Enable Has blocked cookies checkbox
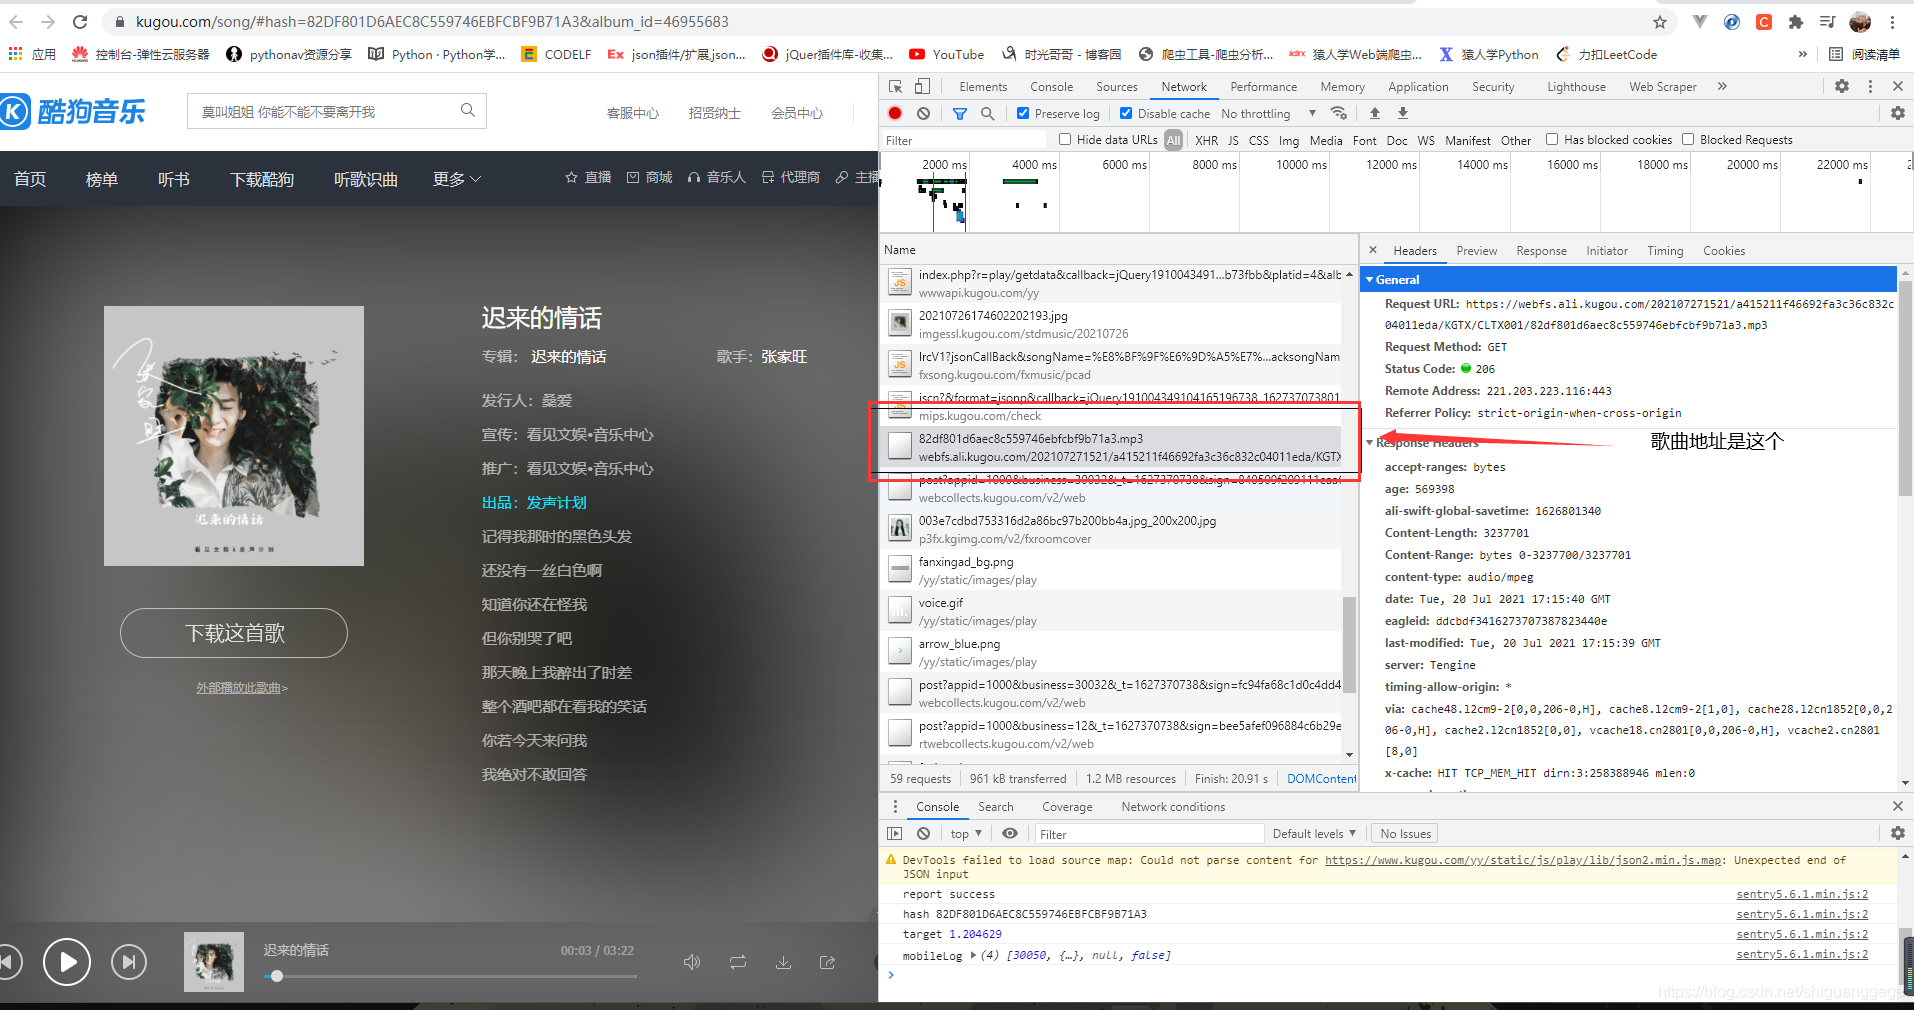Screen dimensions: 1914x1010 pos(1552,140)
